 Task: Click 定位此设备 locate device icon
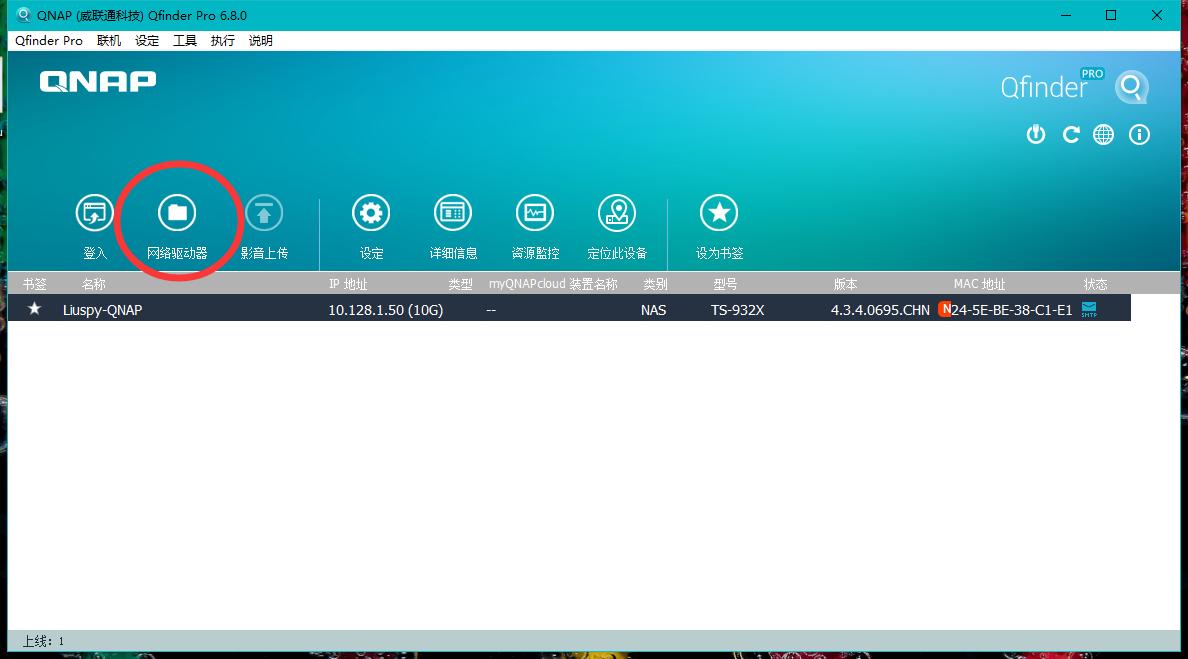point(617,213)
